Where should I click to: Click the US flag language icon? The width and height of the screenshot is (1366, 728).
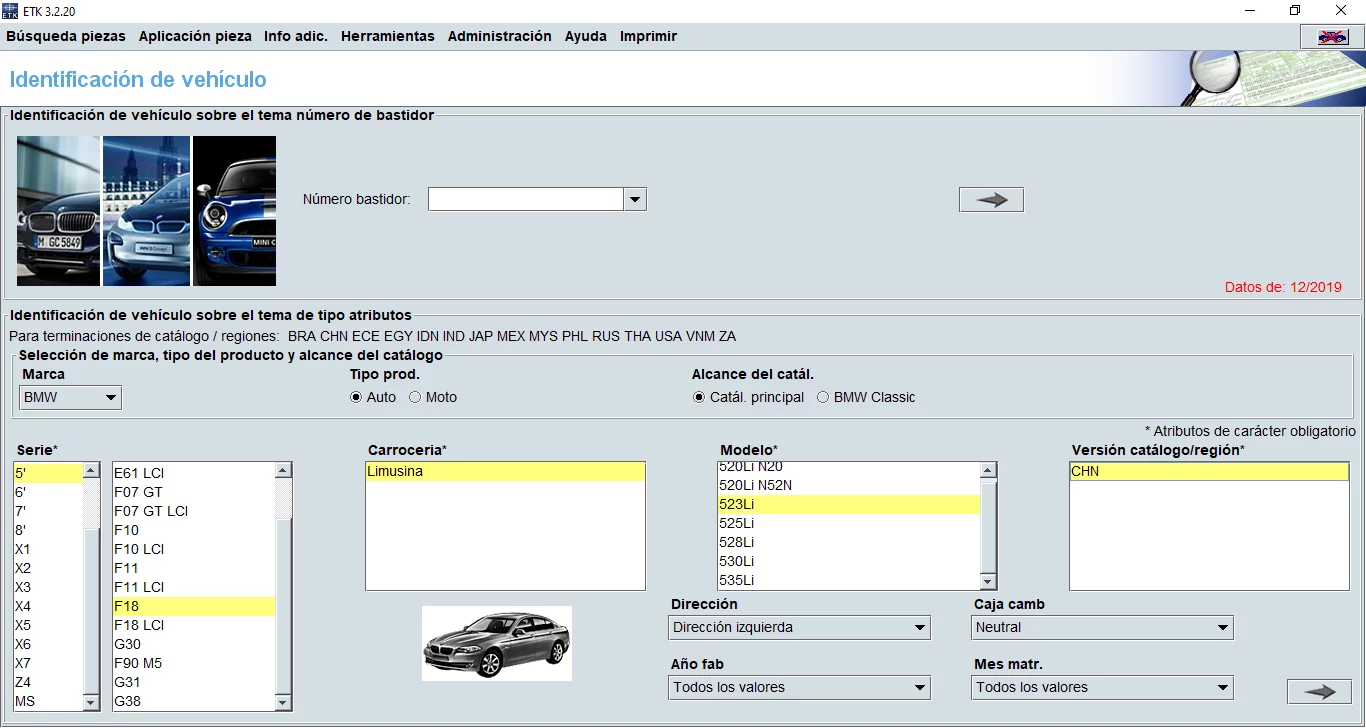pos(1330,35)
